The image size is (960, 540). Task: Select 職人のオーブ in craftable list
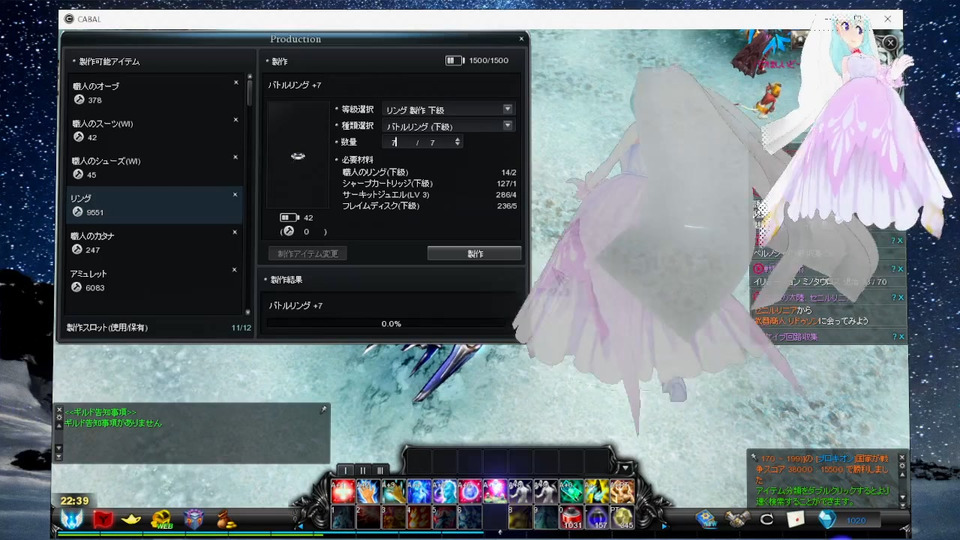pos(156,92)
